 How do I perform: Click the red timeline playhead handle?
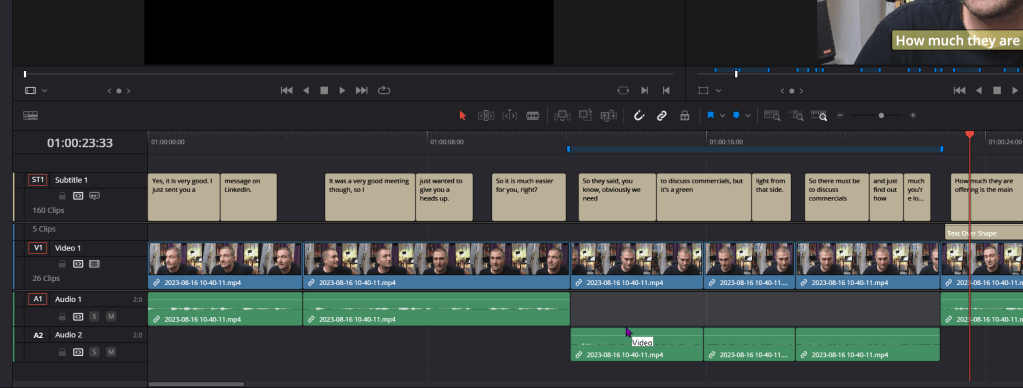970,134
